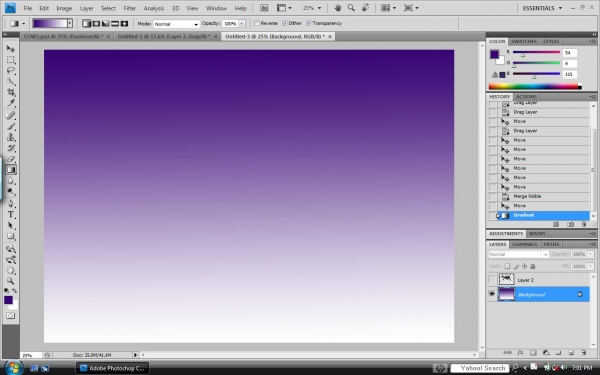Select the Zoom tool in the toolbox
Image resolution: width=600 pixels, height=375 pixels.
pos(11,281)
